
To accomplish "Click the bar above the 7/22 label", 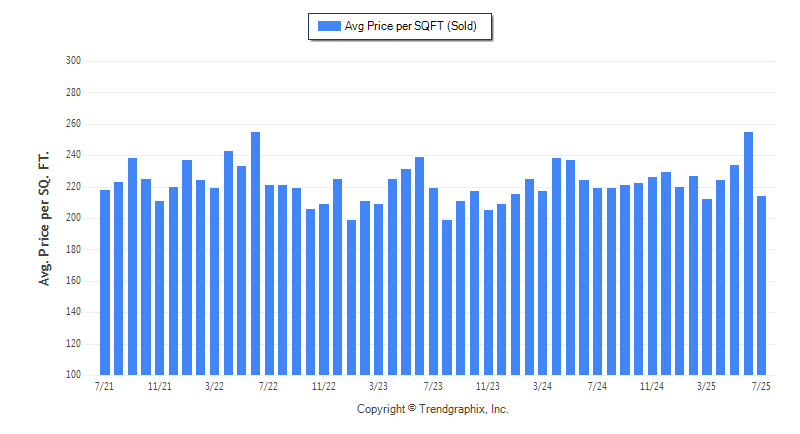I will 269,280.
